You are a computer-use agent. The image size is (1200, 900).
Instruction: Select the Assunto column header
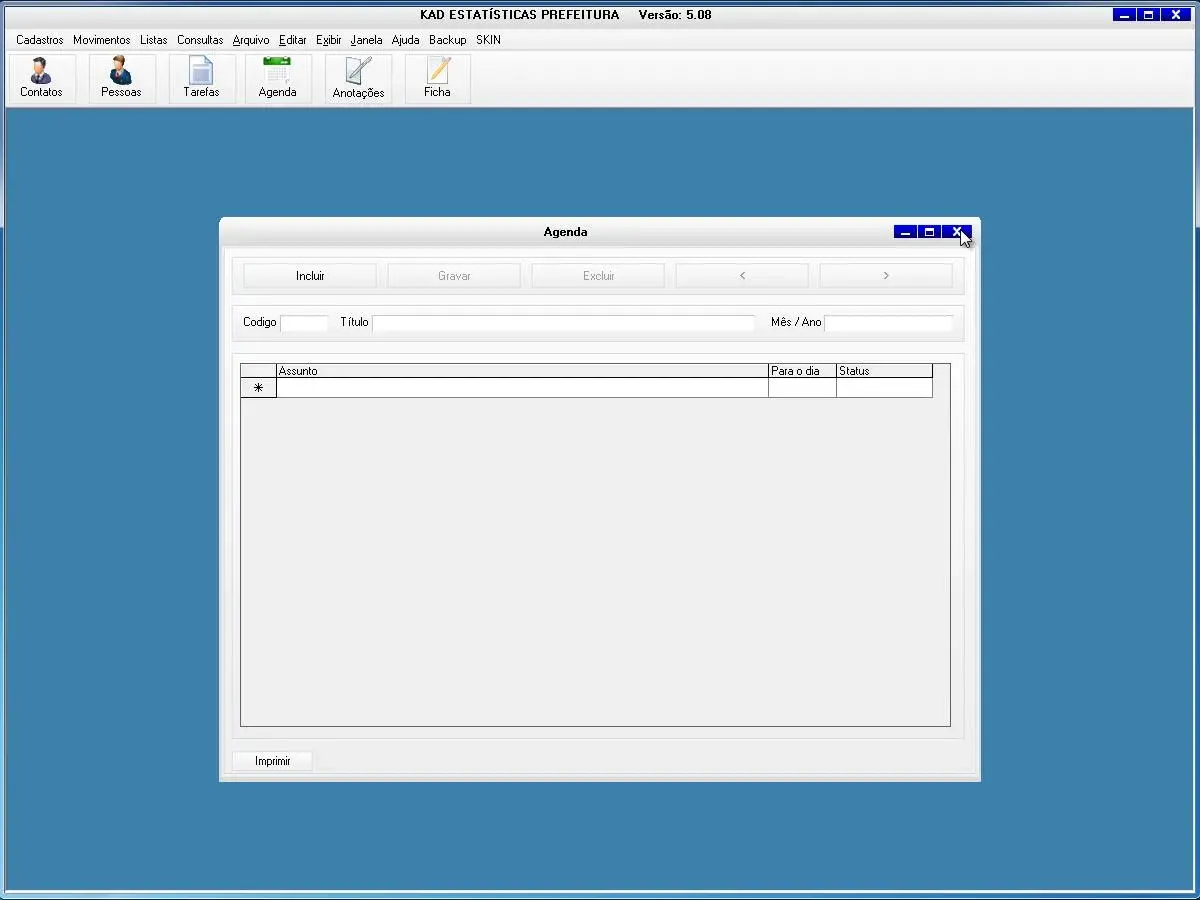click(522, 371)
